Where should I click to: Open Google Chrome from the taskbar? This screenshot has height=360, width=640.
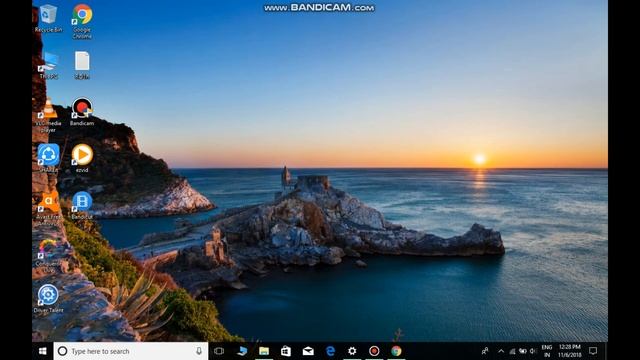396,351
